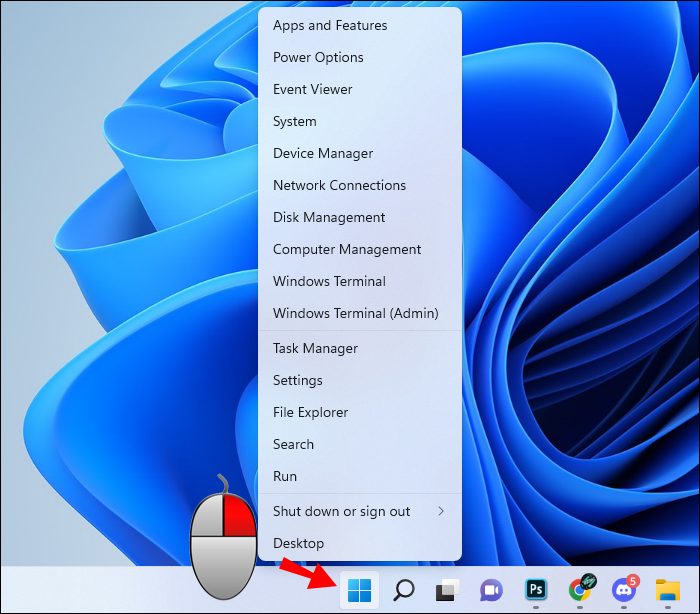Select Network Connections
Screen dimensions: 700x614
[339, 185]
